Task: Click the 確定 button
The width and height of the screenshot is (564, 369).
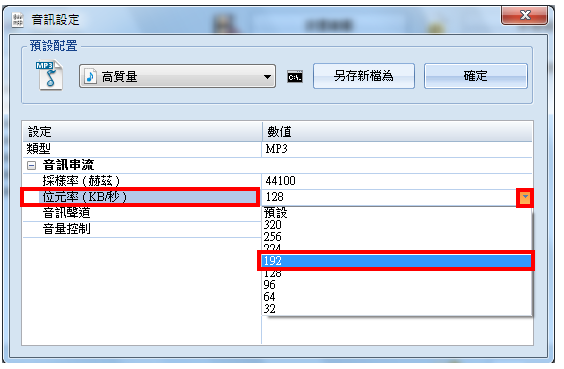Action: (x=476, y=76)
